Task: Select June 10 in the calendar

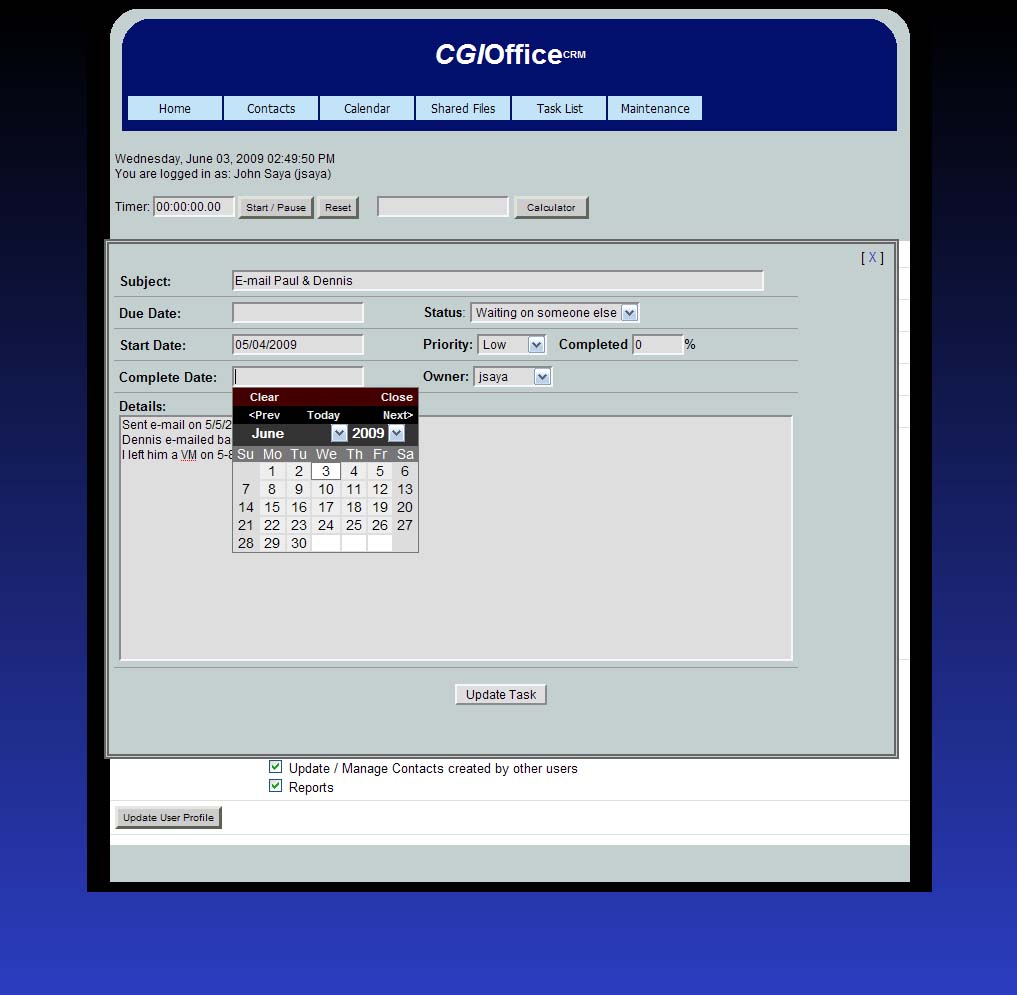Action: [x=326, y=489]
